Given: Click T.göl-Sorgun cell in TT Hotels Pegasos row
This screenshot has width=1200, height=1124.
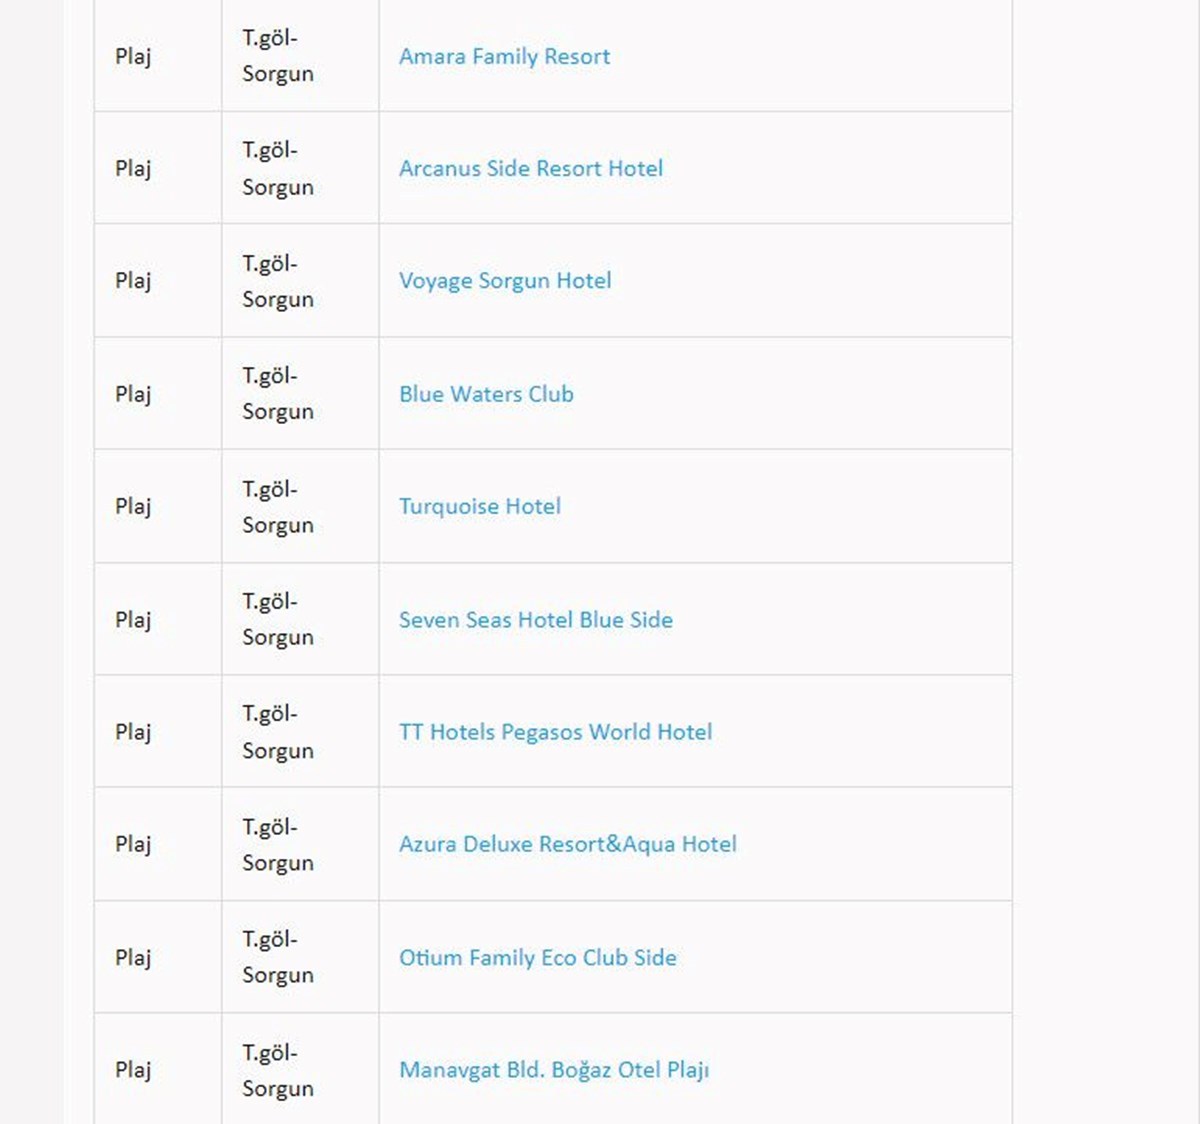Looking at the screenshot, I should point(300,731).
